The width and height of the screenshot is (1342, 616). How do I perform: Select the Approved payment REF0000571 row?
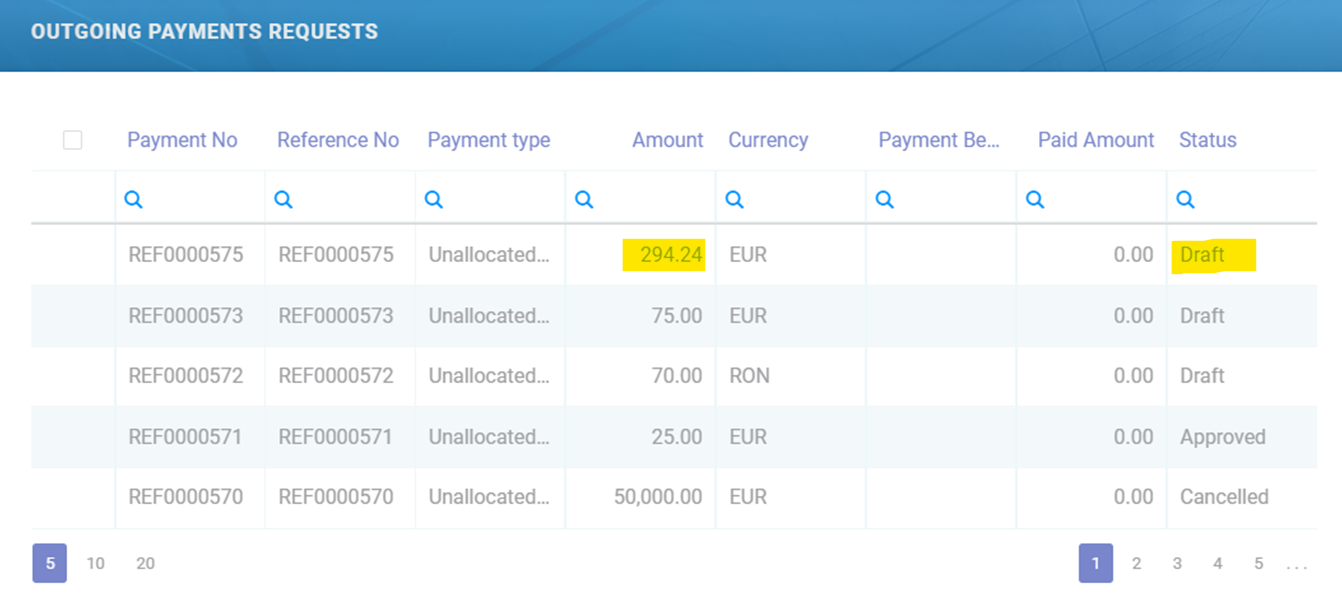(186, 437)
